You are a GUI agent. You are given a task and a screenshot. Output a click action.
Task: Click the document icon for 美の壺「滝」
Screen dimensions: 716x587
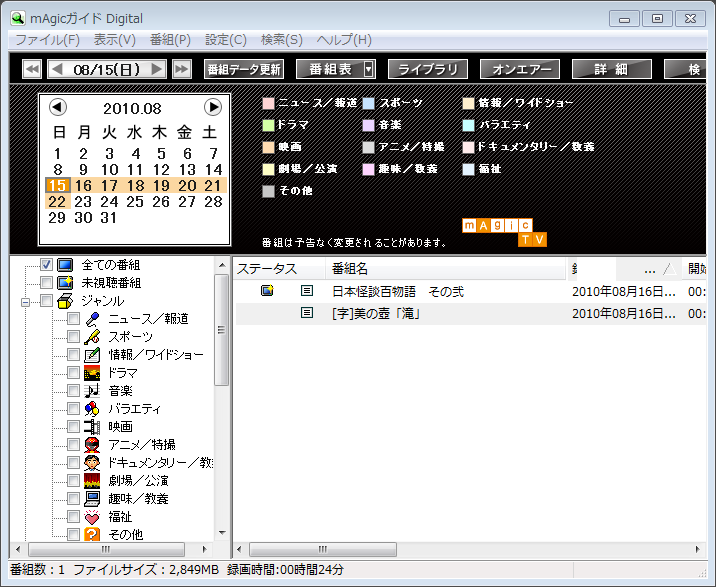[x=307, y=313]
